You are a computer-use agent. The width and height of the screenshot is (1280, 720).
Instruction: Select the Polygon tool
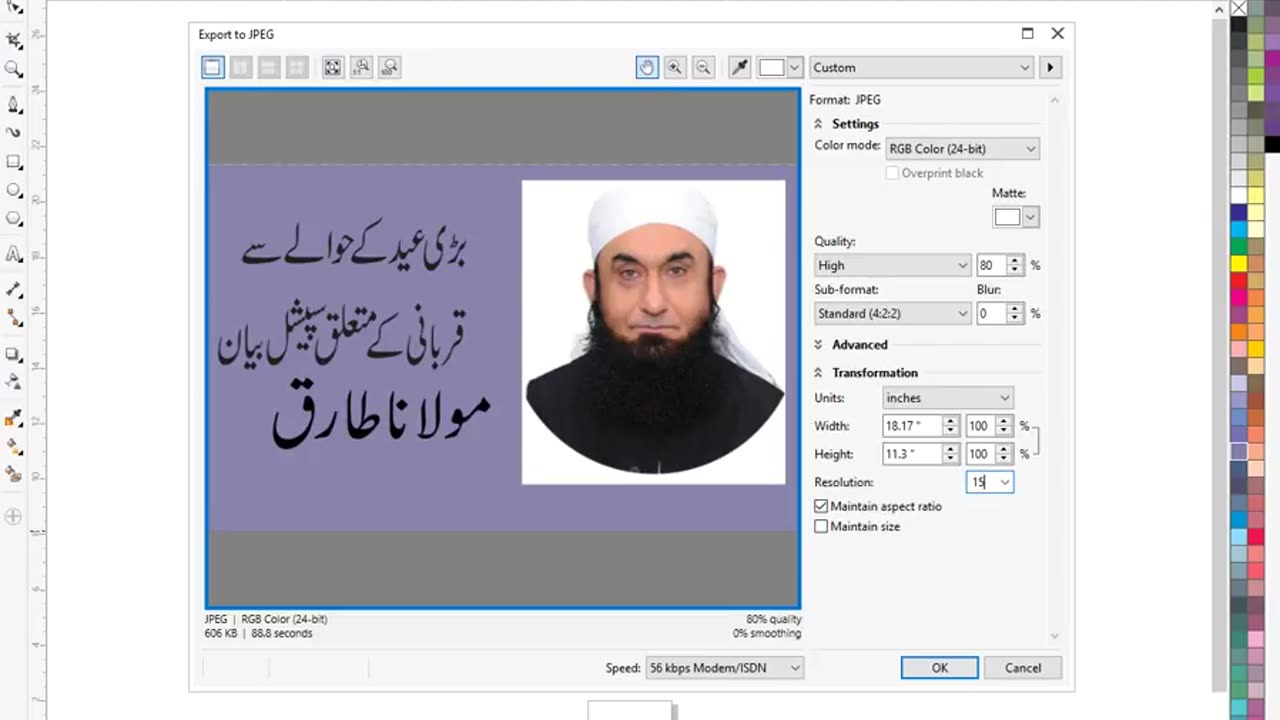(14, 218)
